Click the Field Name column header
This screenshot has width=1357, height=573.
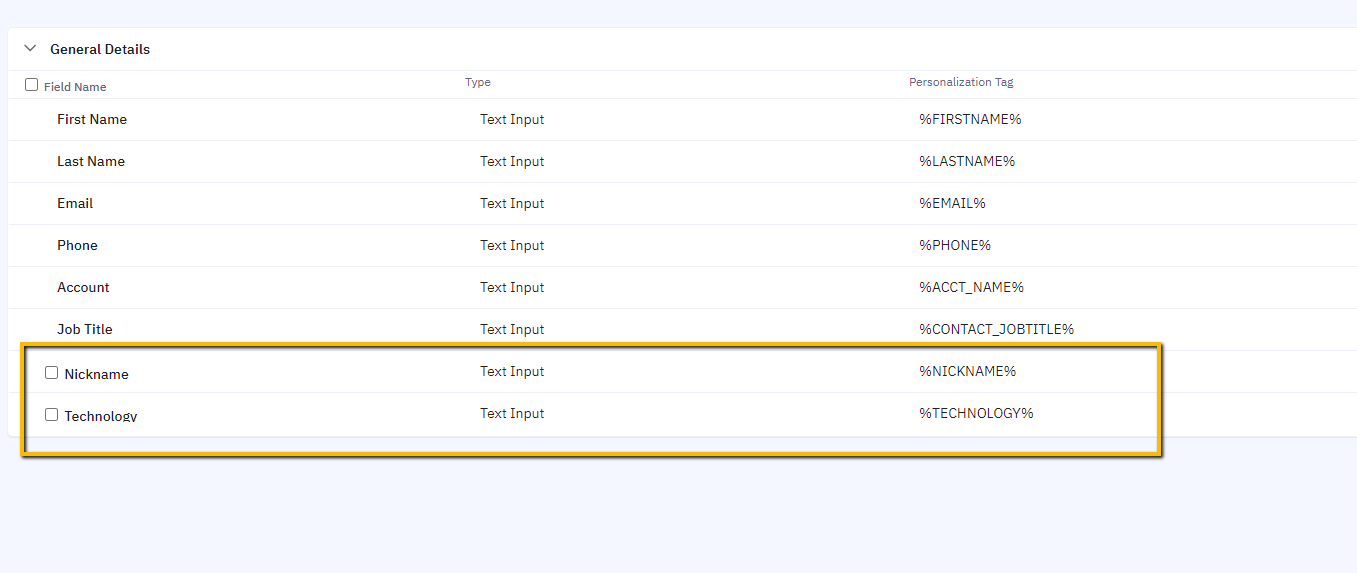75,87
